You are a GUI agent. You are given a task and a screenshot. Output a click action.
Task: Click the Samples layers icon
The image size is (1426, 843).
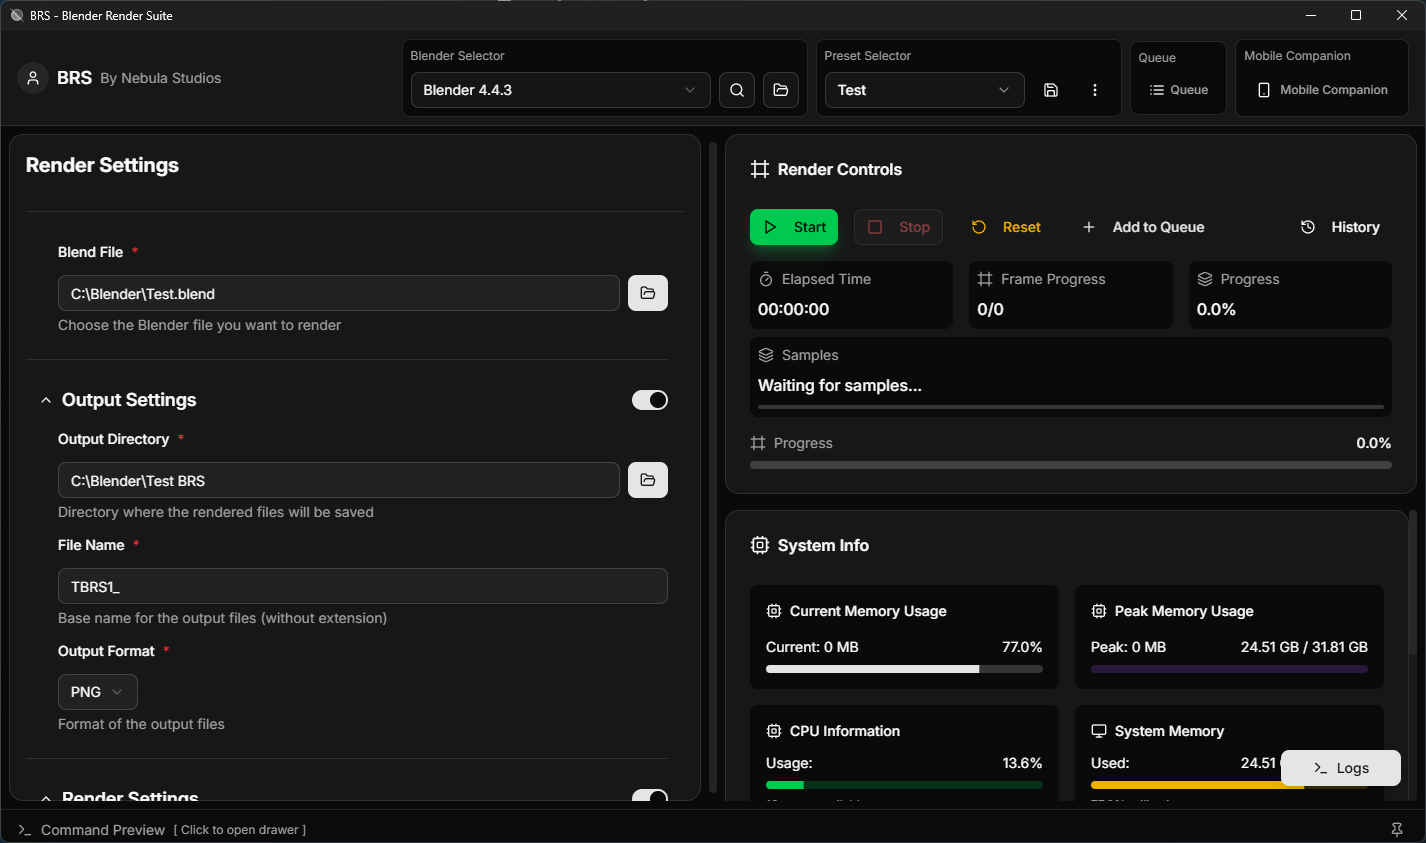click(x=766, y=355)
